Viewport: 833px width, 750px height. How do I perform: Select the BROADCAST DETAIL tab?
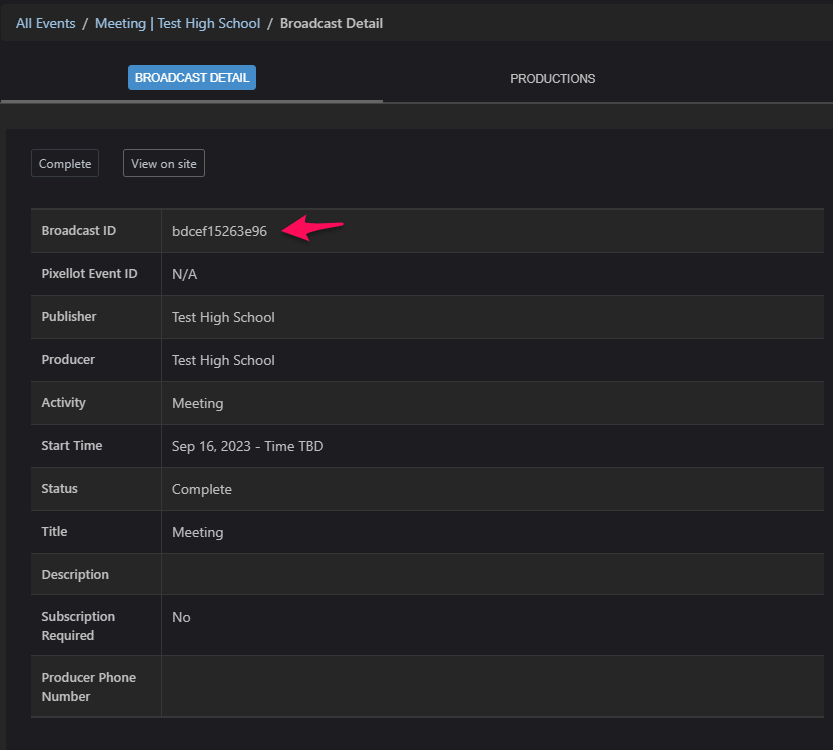pyautogui.click(x=192, y=78)
